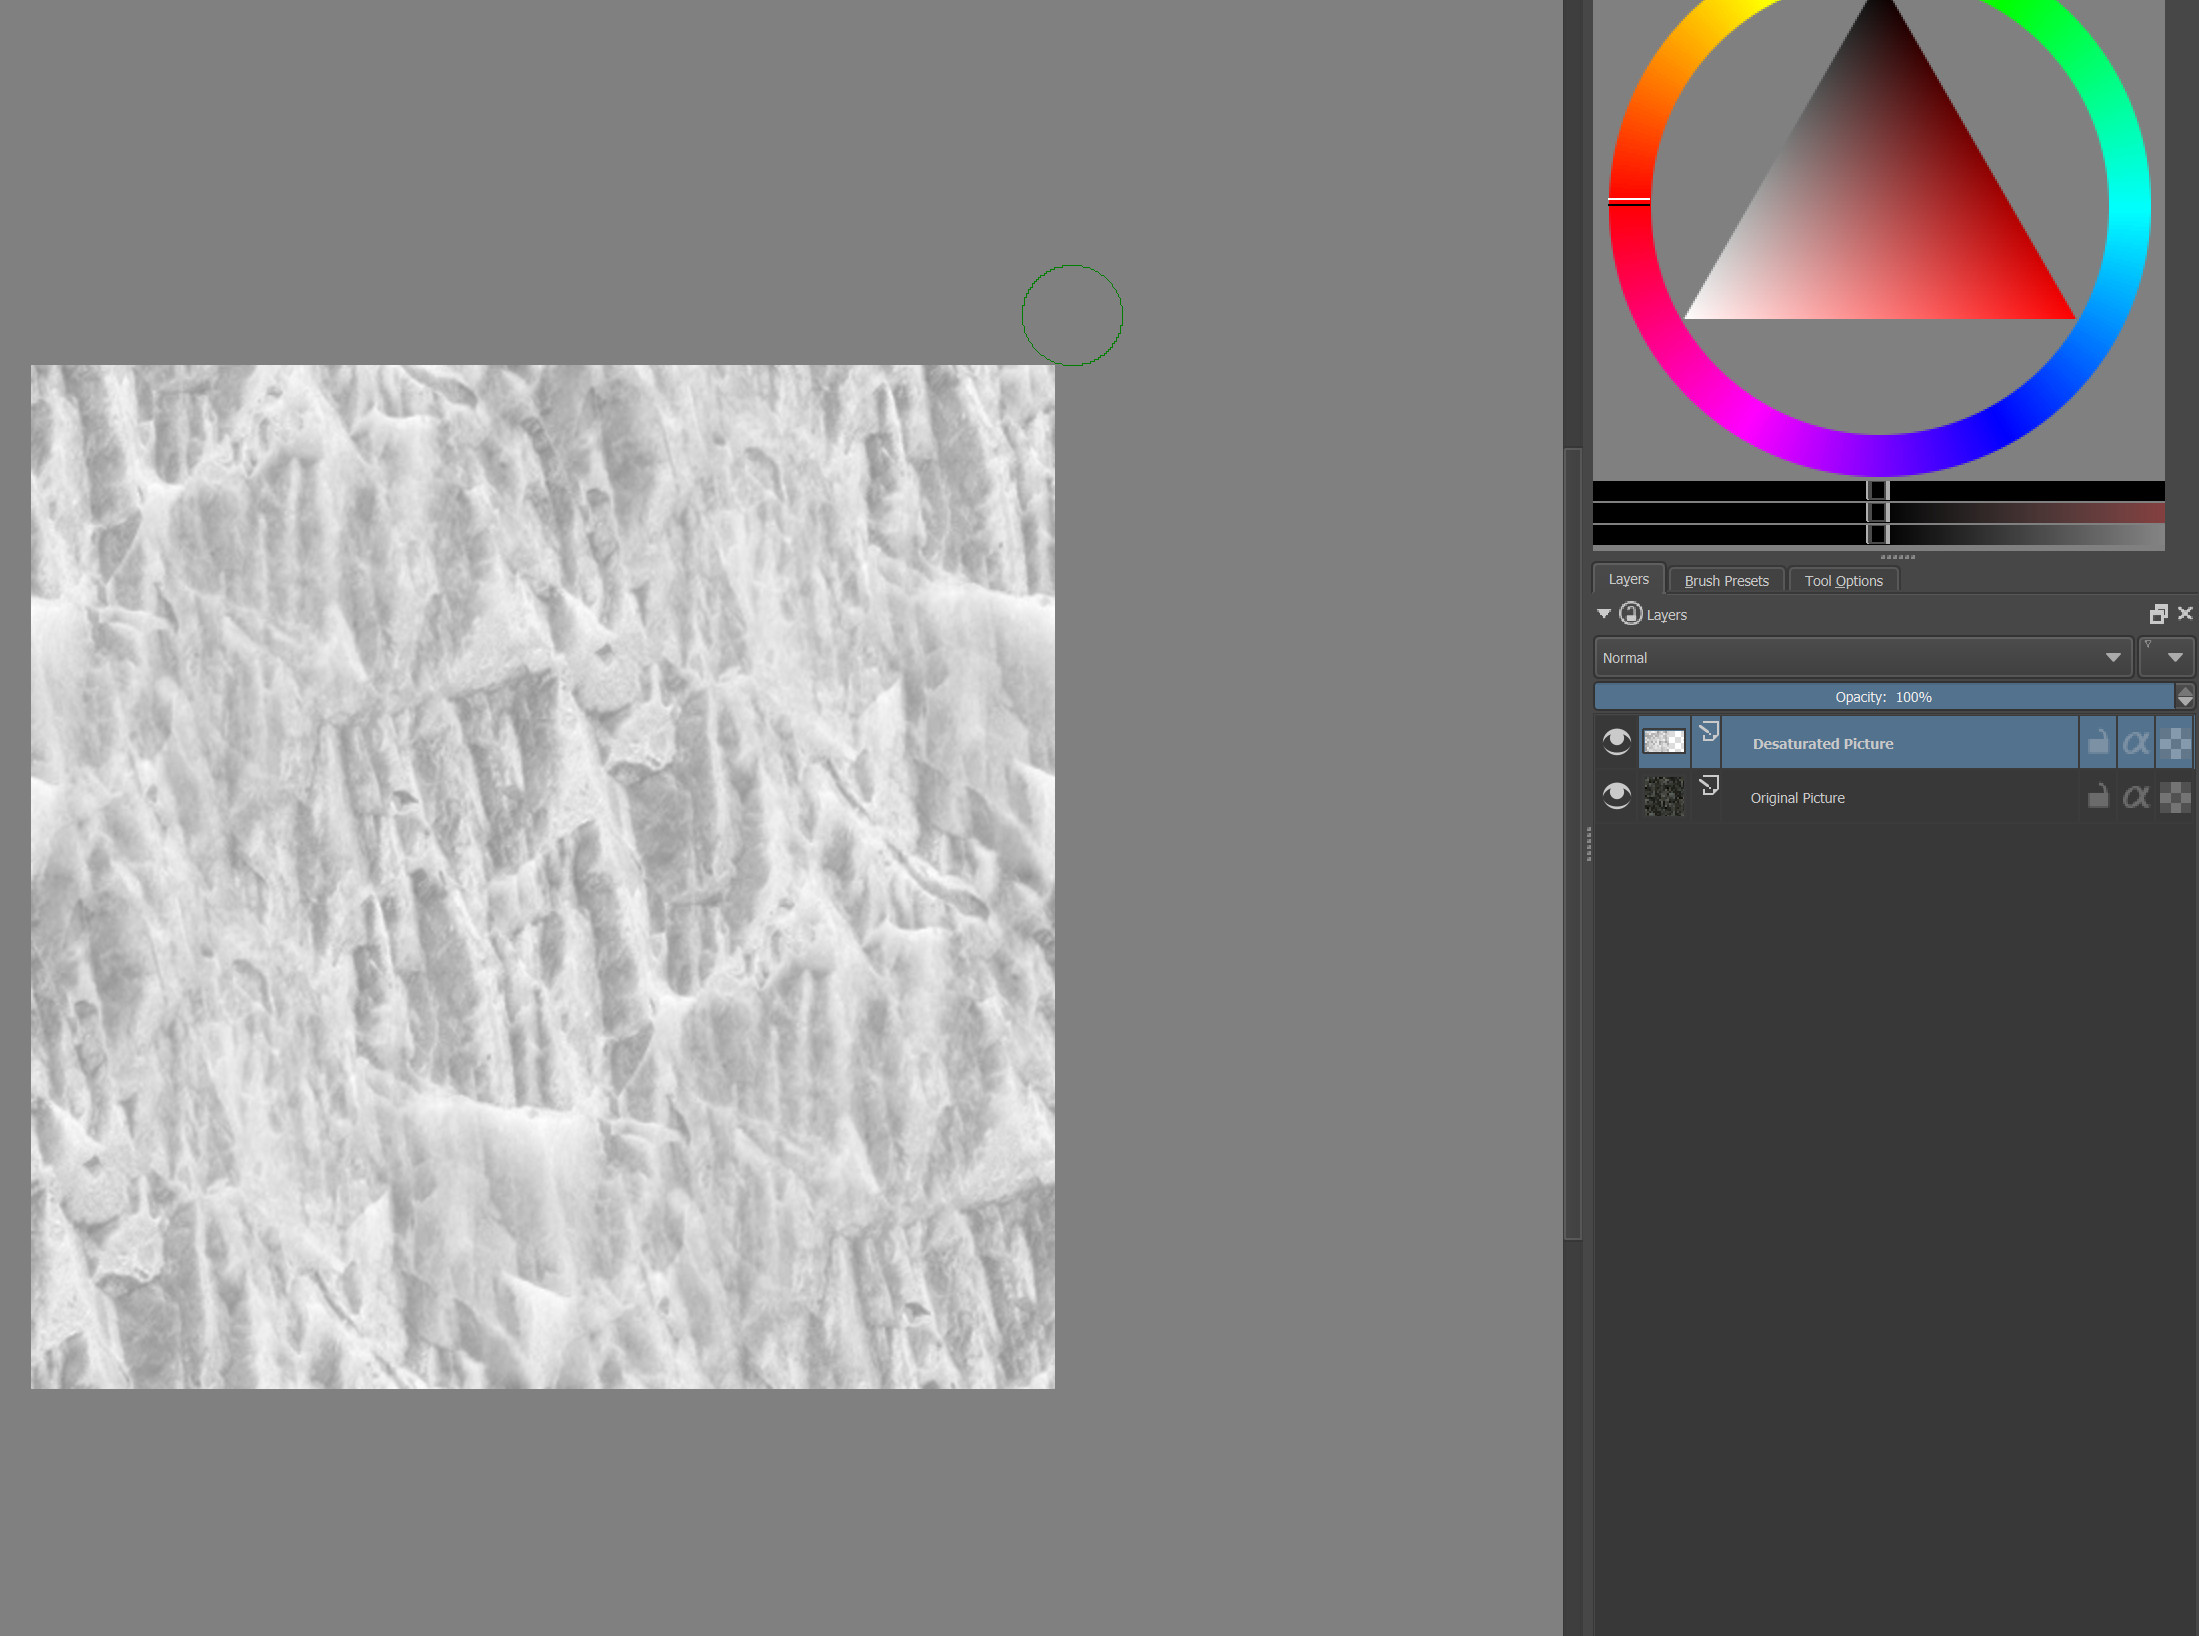This screenshot has width=2199, height=1636.
Task: Click the Opacity 100% slider
Action: coord(1882,697)
